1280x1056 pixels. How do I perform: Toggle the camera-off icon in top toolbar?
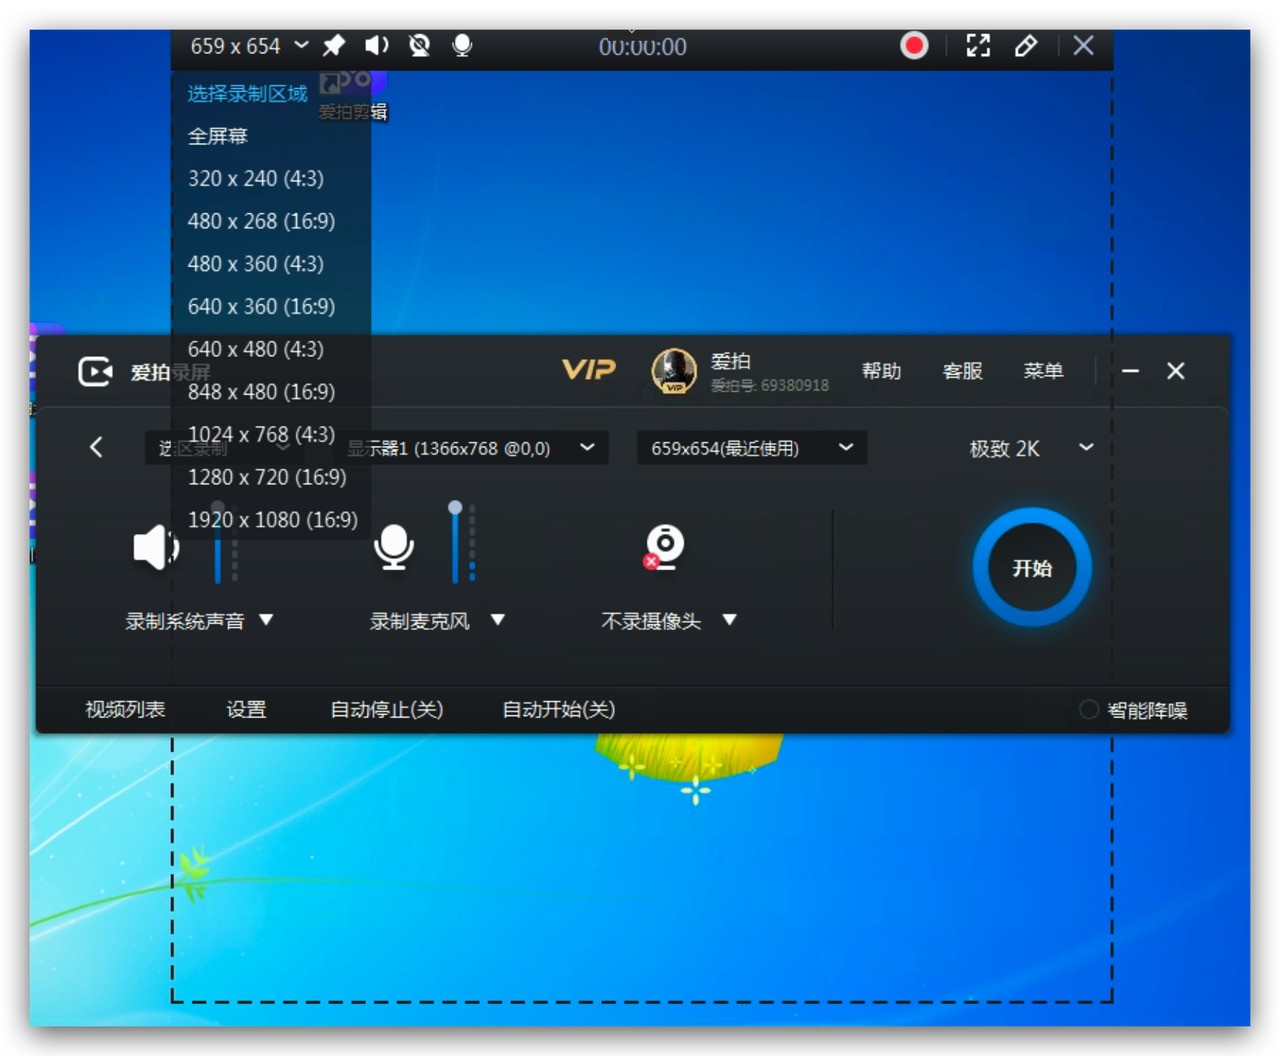pos(420,46)
